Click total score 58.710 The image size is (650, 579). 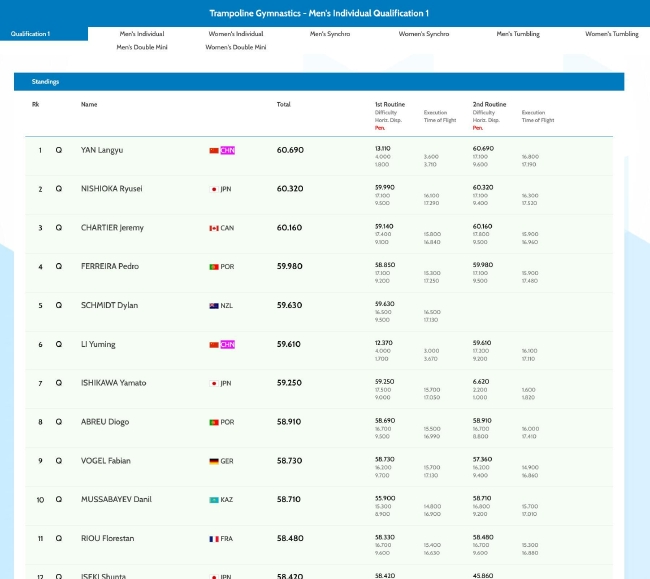[x=289, y=499]
